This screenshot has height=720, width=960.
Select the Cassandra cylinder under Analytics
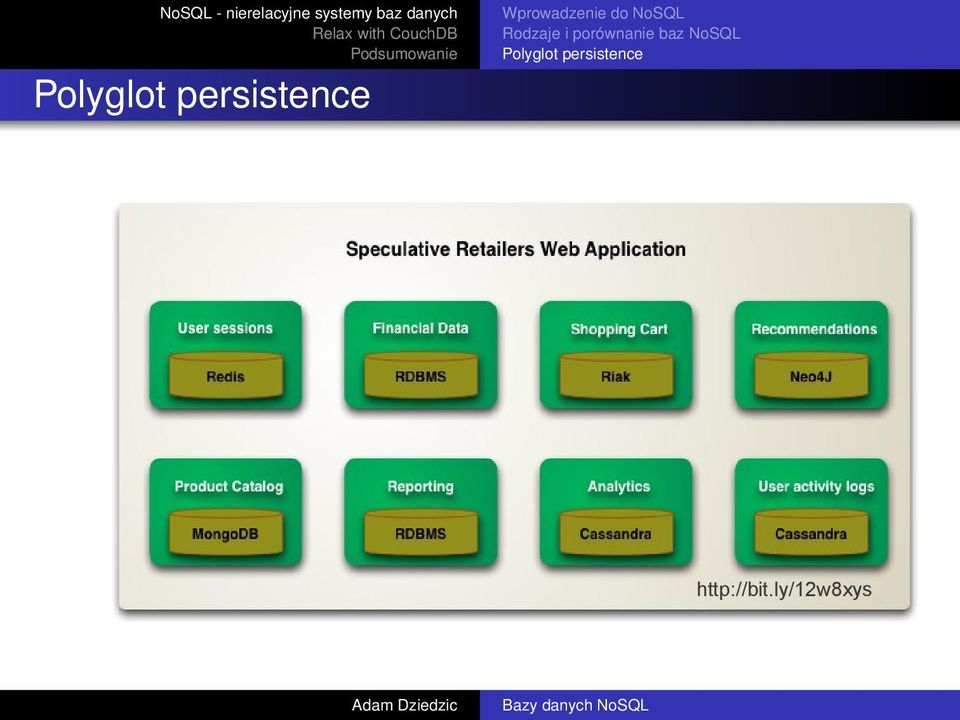[x=616, y=533]
